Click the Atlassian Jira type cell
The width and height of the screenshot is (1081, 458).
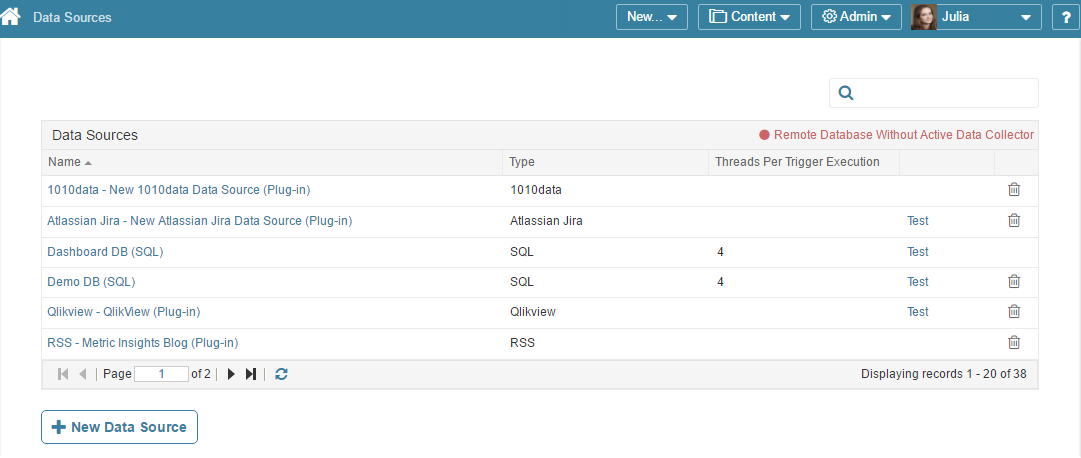[x=547, y=221]
